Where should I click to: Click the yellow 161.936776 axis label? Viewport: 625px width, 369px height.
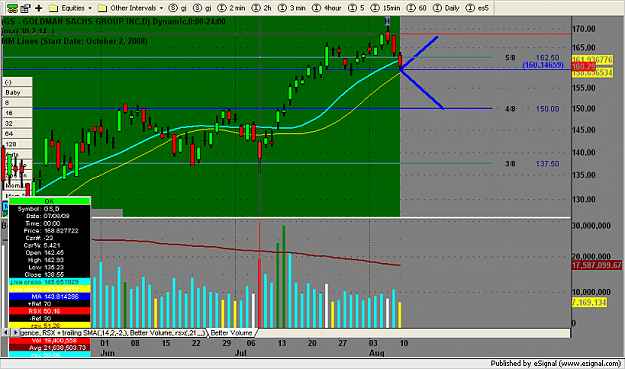(592, 60)
